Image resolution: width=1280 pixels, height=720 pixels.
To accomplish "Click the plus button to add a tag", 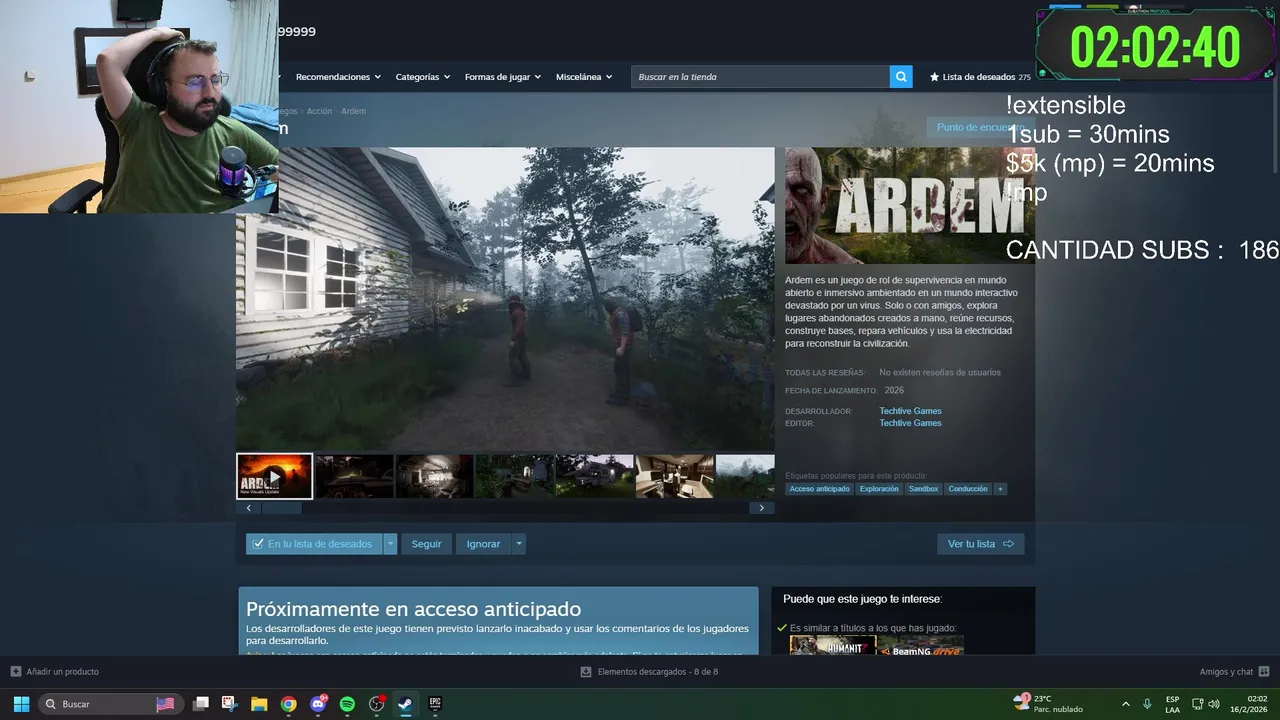I will [x=1000, y=489].
